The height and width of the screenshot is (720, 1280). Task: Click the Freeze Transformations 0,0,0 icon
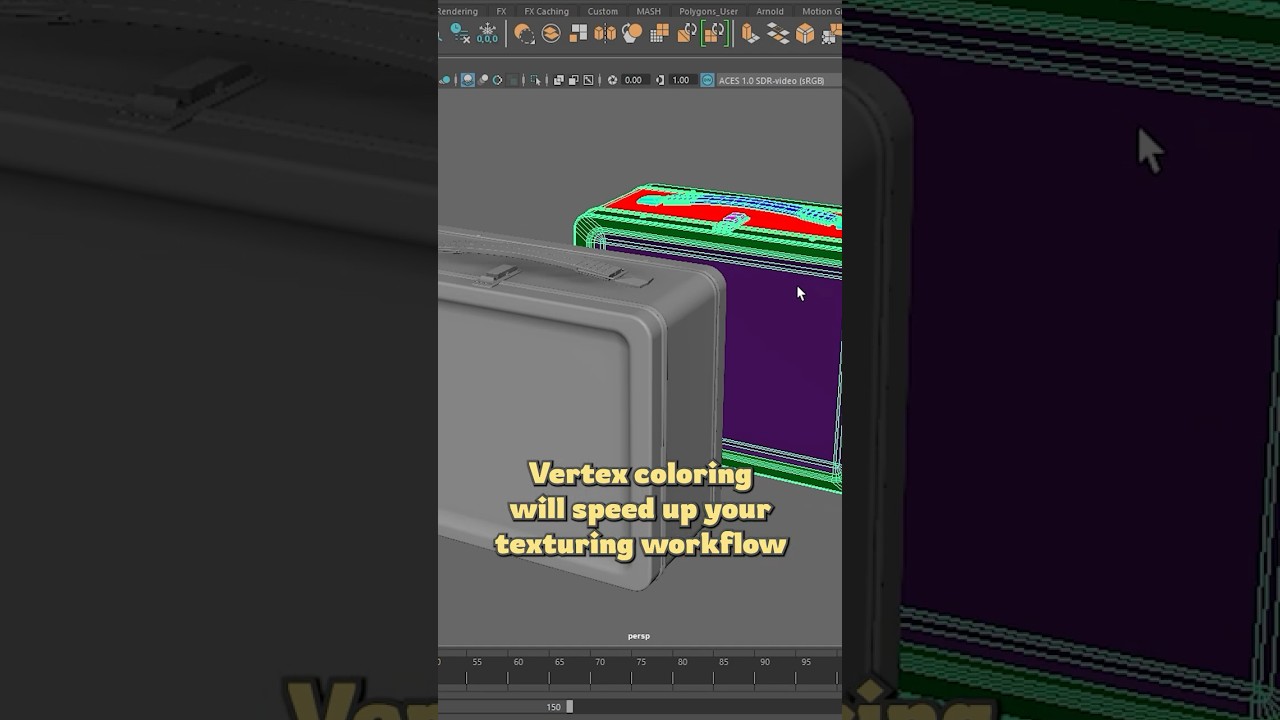[x=487, y=33]
